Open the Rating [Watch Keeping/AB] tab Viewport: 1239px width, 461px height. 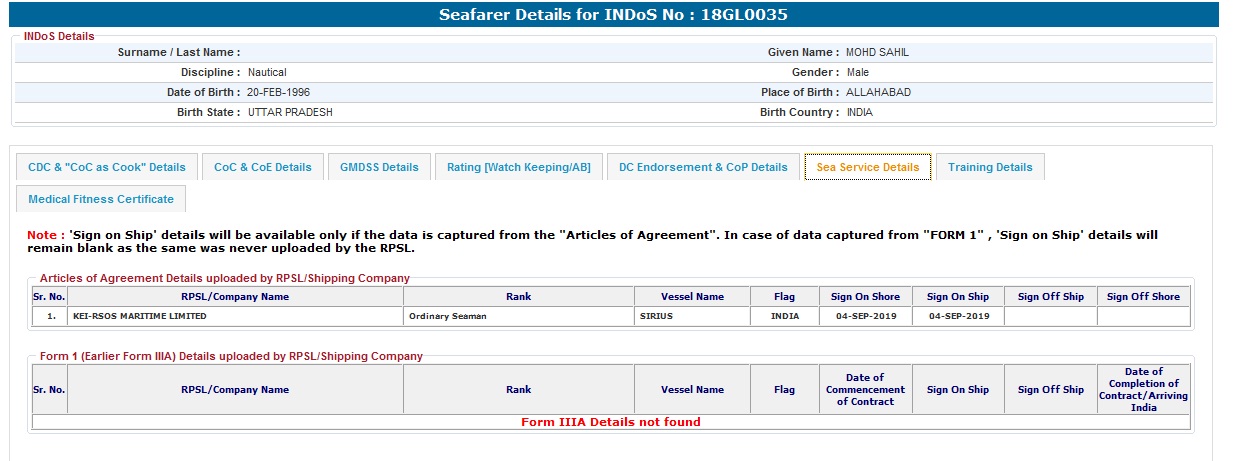tap(518, 167)
